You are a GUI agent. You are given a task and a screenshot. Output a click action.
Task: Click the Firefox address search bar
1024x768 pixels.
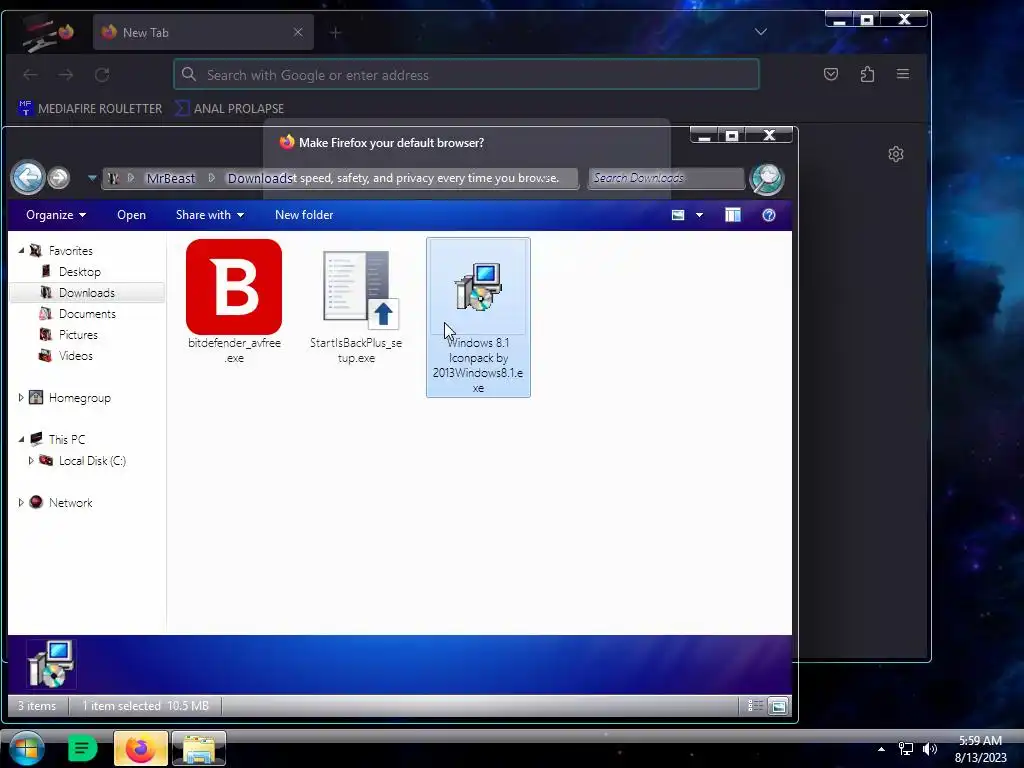click(466, 74)
